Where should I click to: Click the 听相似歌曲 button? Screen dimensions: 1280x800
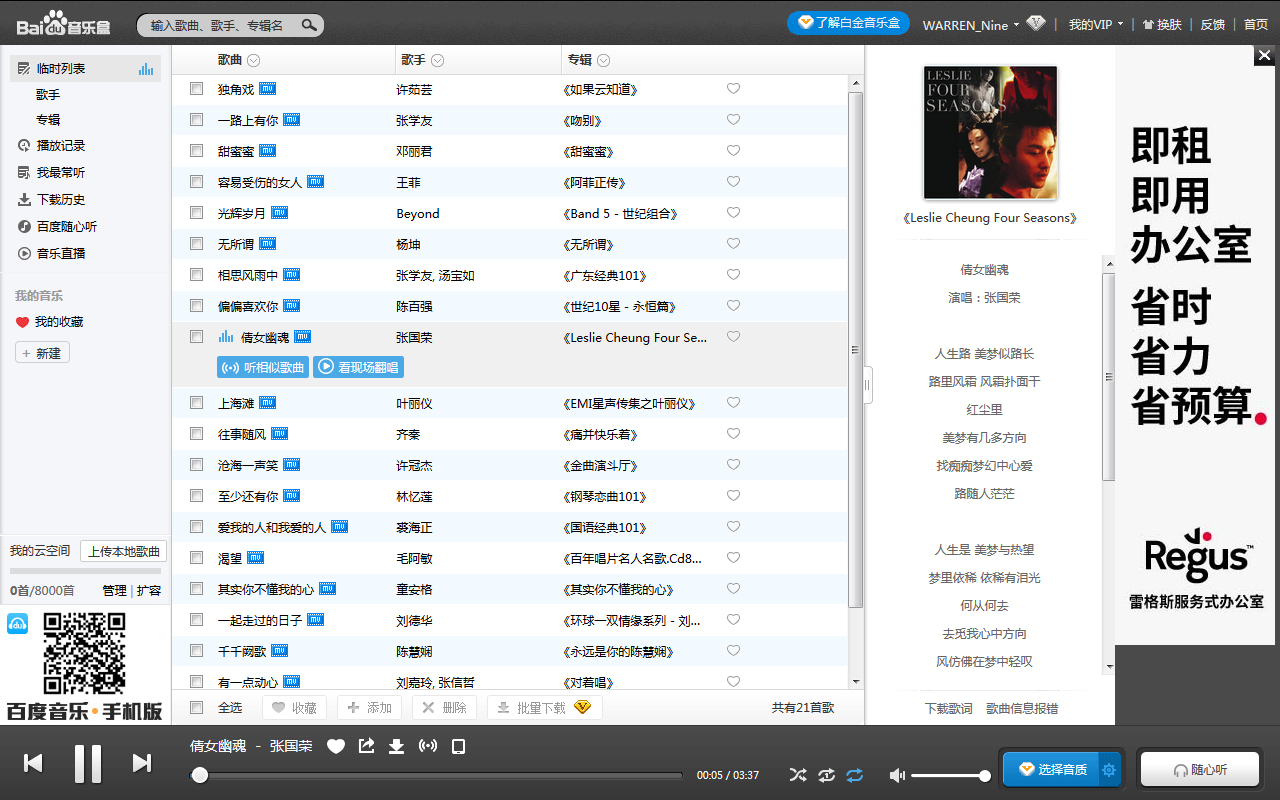click(x=263, y=367)
